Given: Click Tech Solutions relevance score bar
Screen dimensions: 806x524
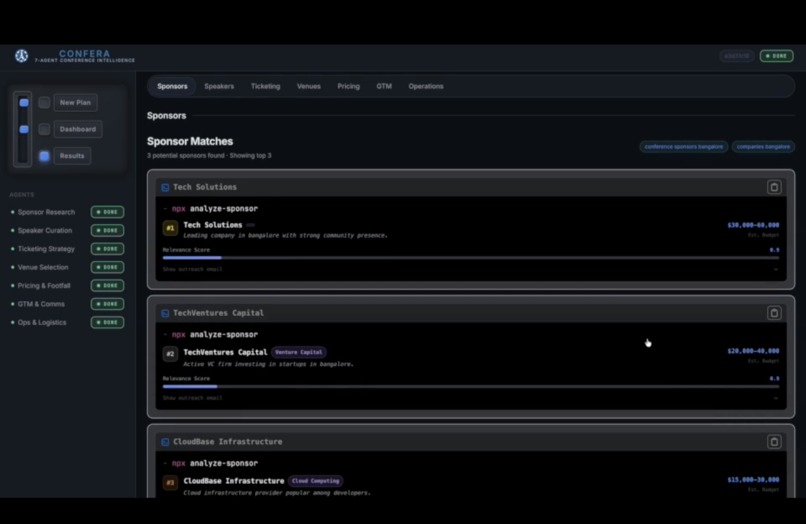Looking at the screenshot, I should (471, 258).
